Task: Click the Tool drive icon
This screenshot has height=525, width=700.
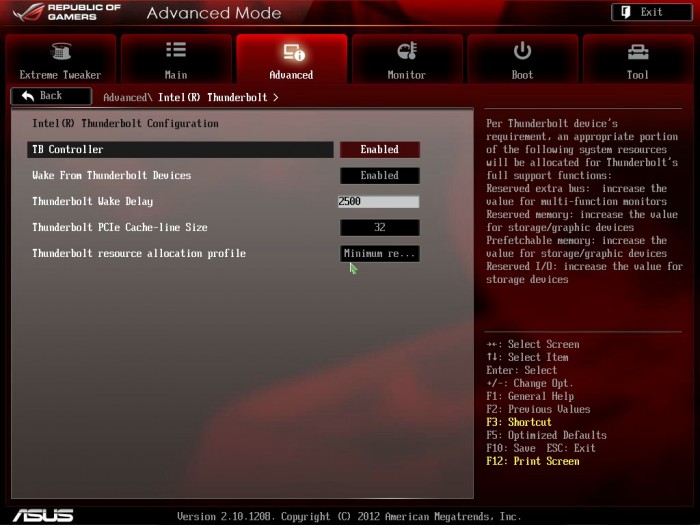Action: (x=638, y=52)
